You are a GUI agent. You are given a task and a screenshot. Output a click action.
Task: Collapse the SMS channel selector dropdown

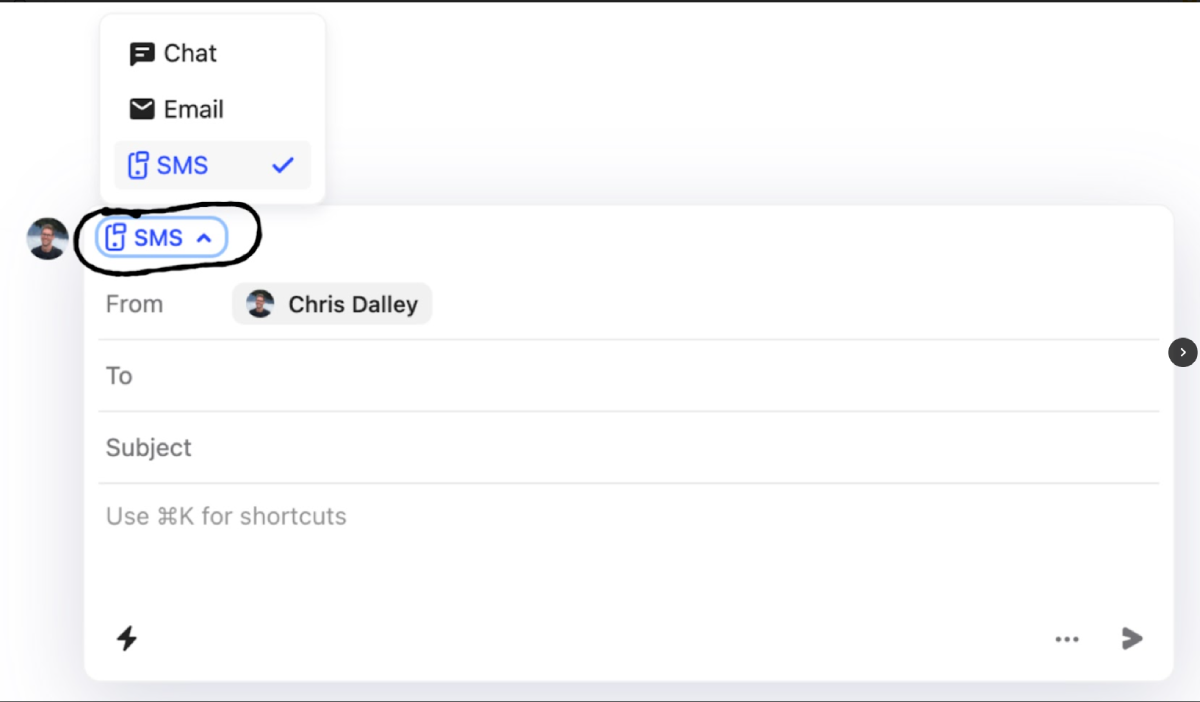(161, 238)
